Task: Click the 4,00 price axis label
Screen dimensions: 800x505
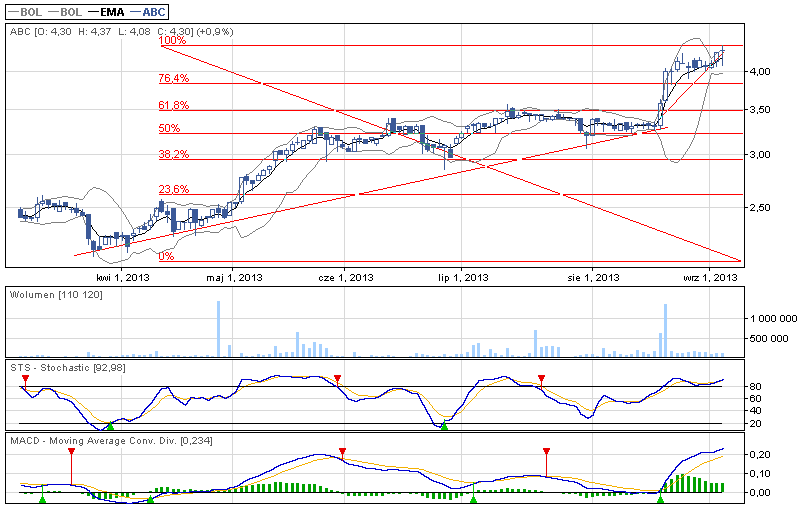Action: click(761, 72)
